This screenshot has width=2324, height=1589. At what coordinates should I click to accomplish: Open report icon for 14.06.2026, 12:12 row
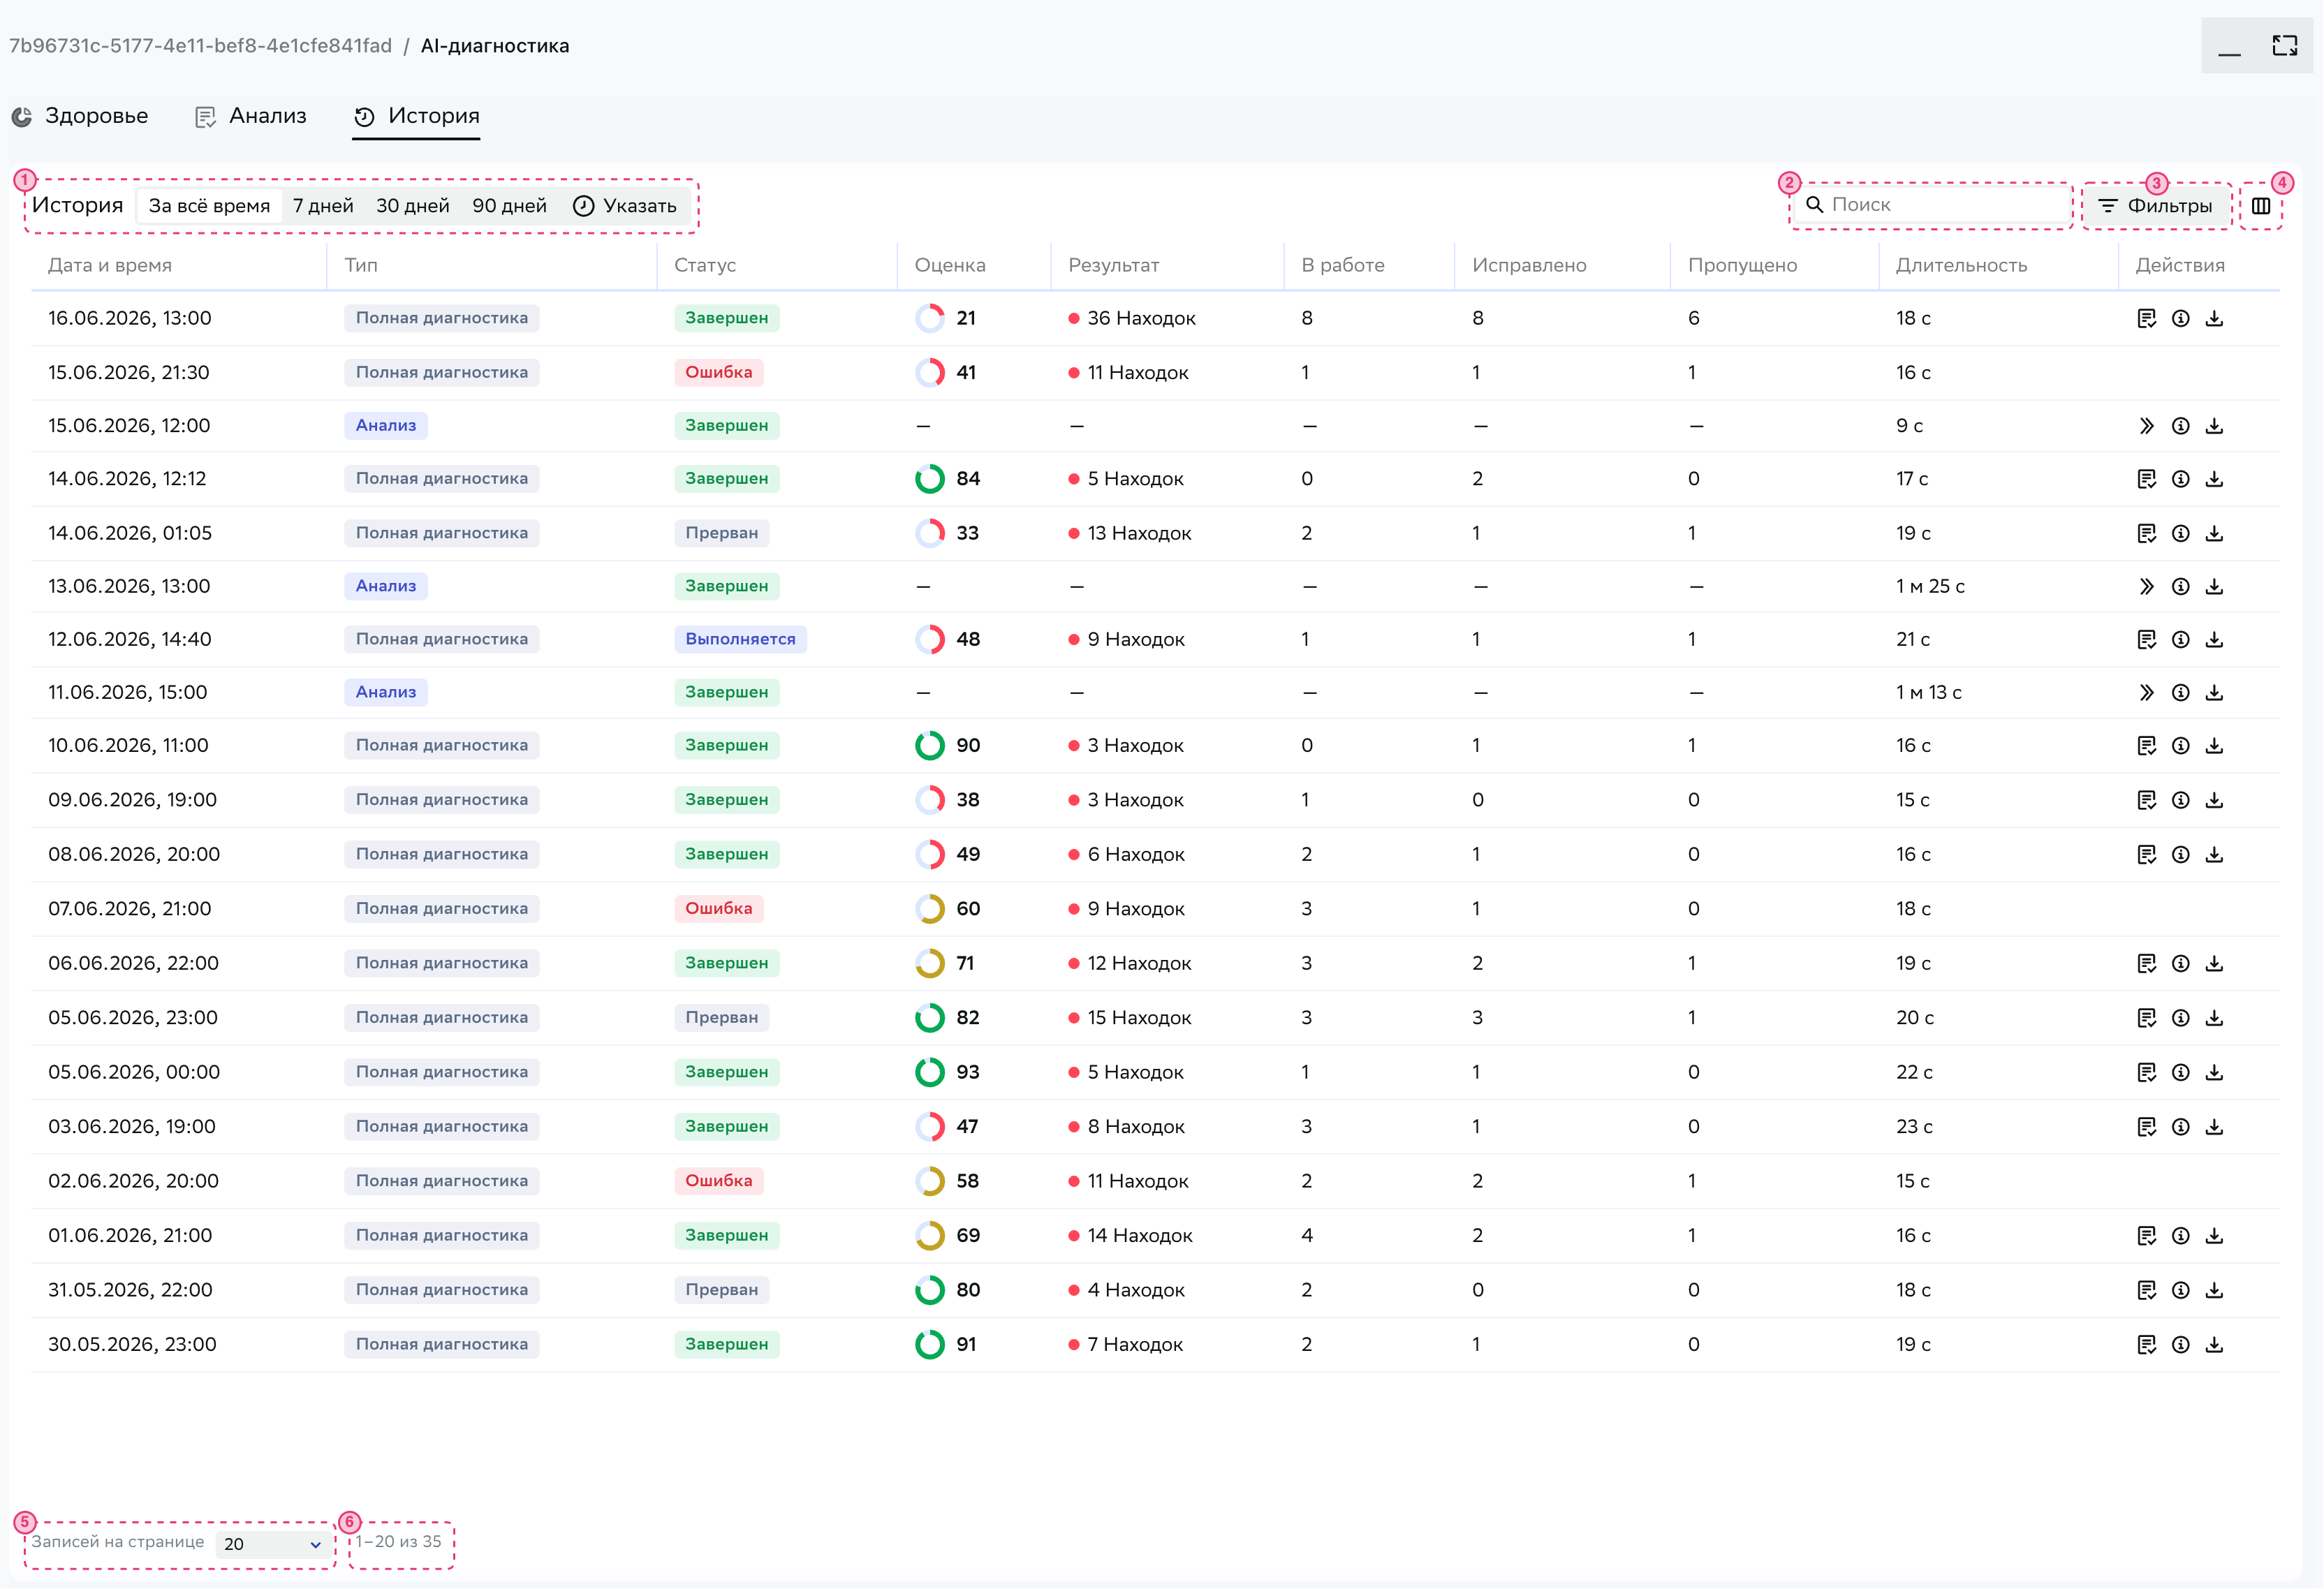[2146, 479]
